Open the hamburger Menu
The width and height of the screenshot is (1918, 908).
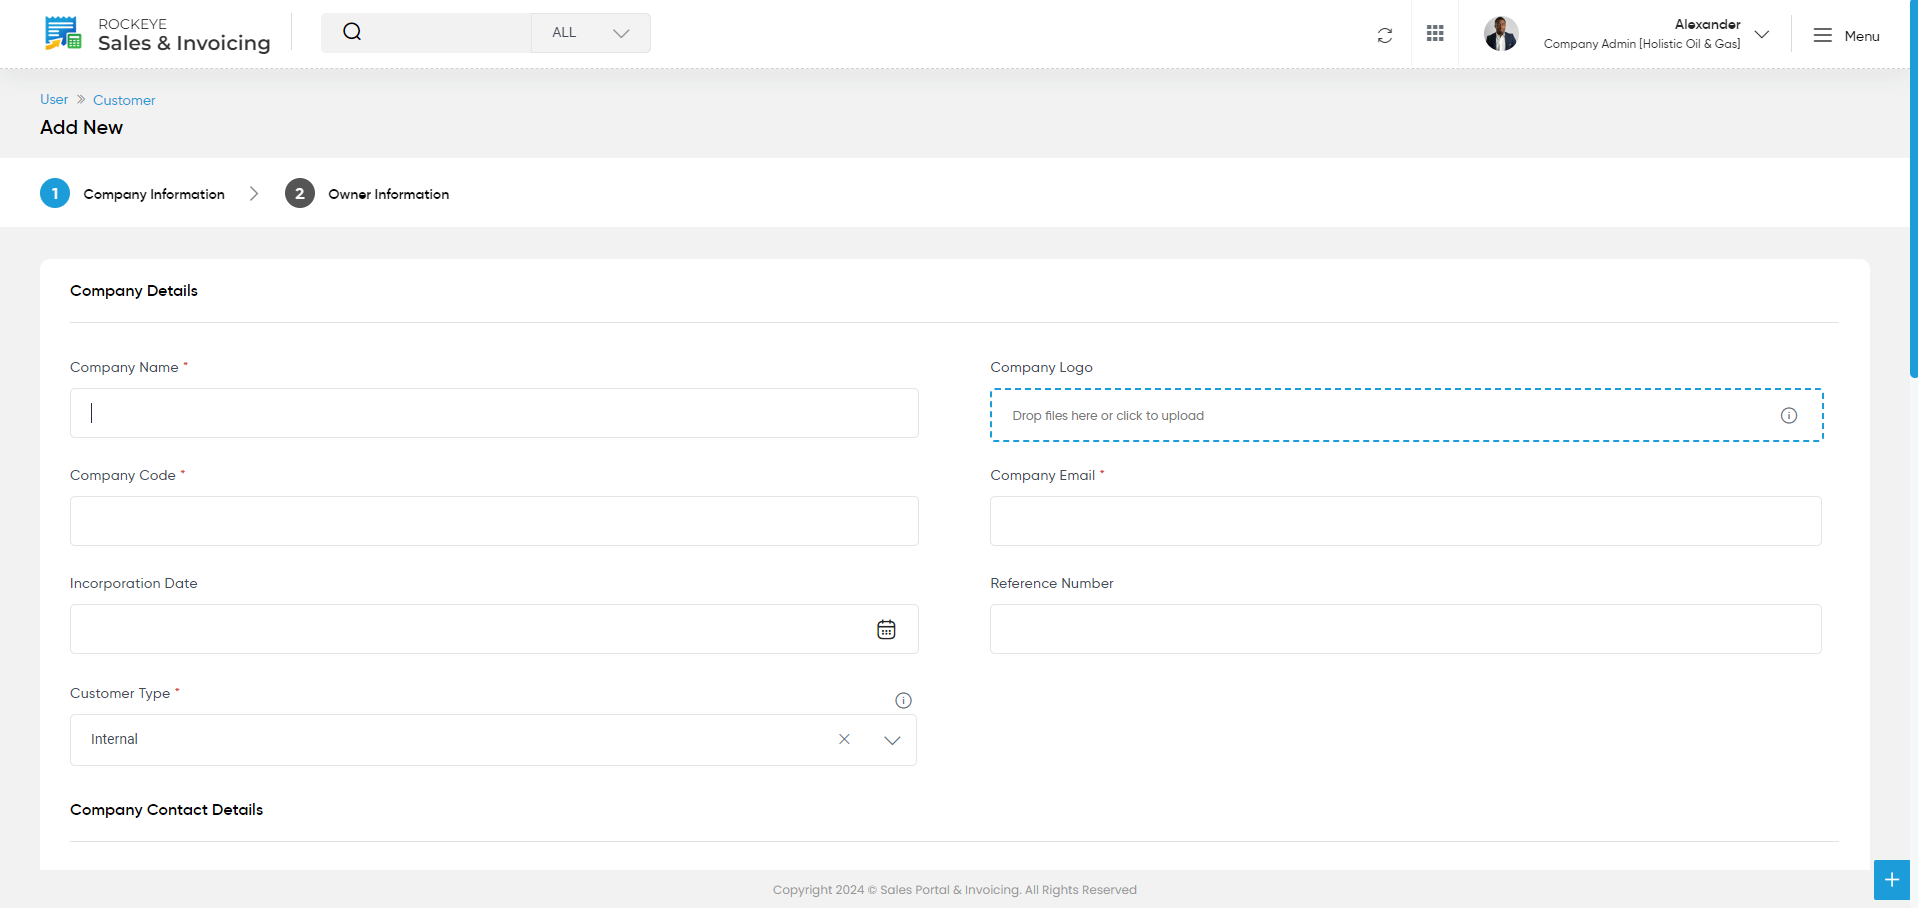pos(1846,35)
